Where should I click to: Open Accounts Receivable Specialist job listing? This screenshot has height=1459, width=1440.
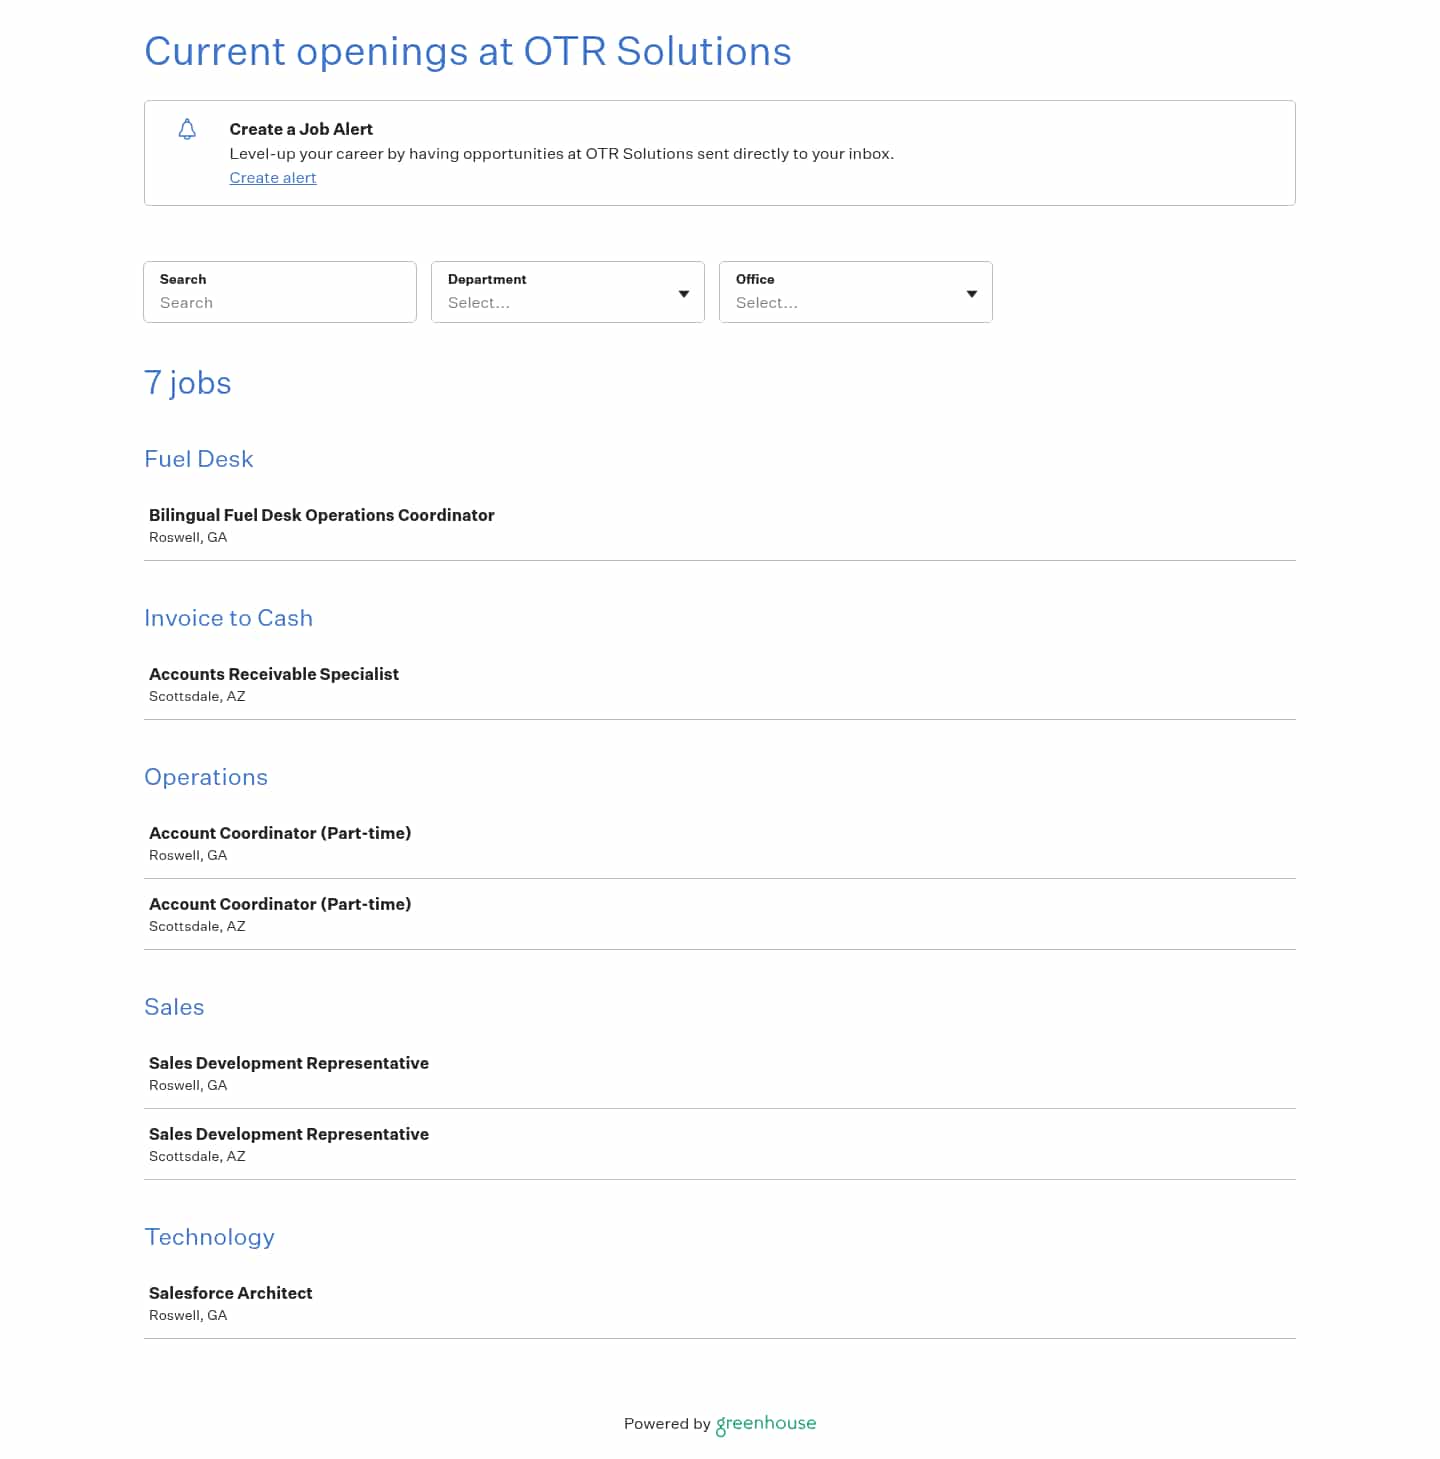pyautogui.click(x=274, y=674)
